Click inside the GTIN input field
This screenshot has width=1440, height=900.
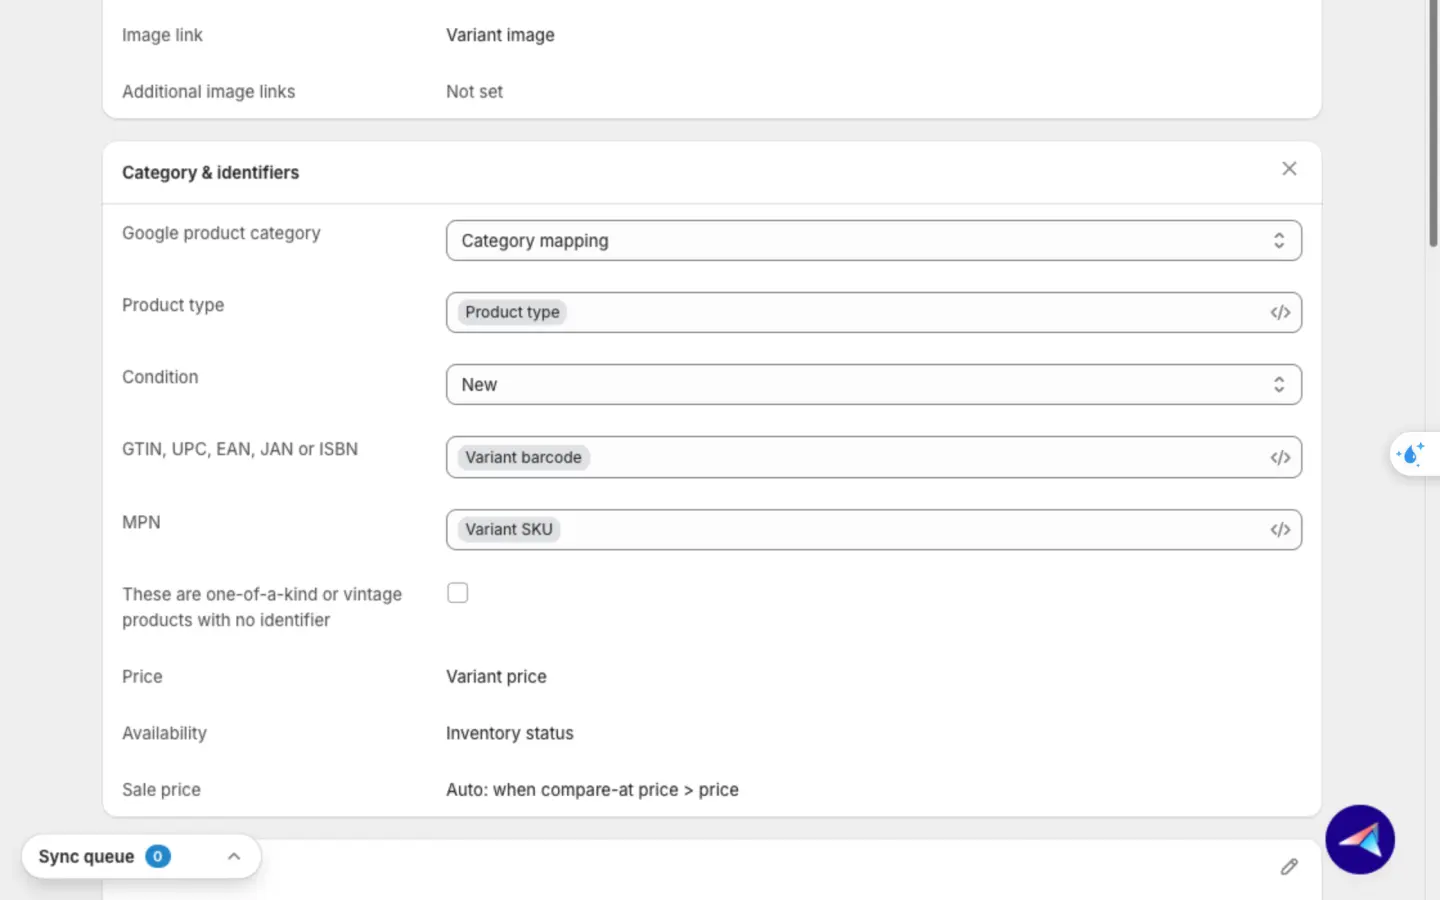[x=874, y=457]
